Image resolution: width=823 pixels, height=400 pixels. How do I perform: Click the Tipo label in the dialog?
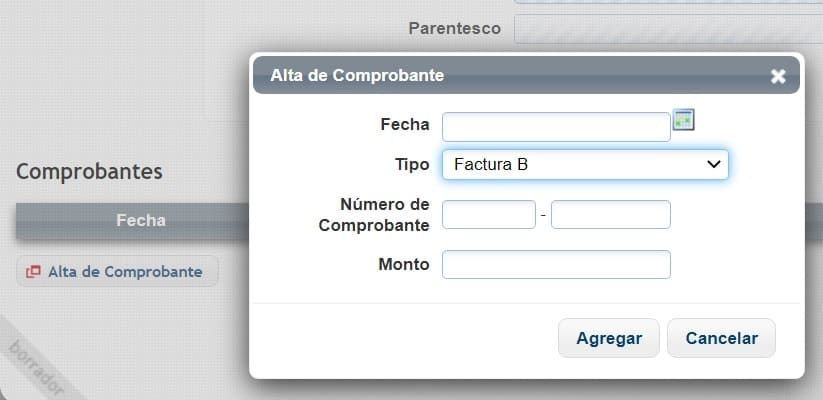[x=412, y=164]
